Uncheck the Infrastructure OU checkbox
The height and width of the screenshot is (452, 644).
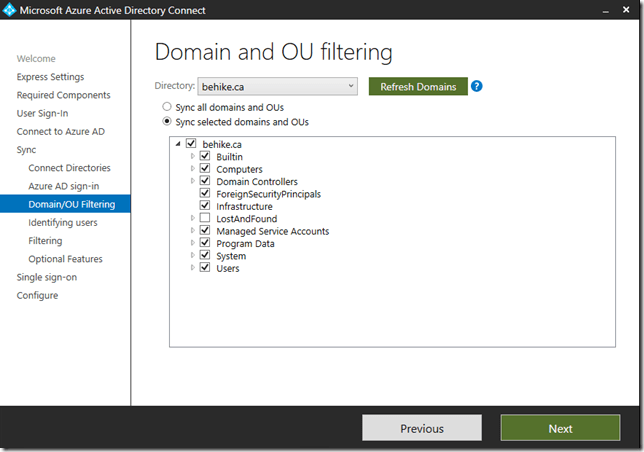tap(205, 206)
